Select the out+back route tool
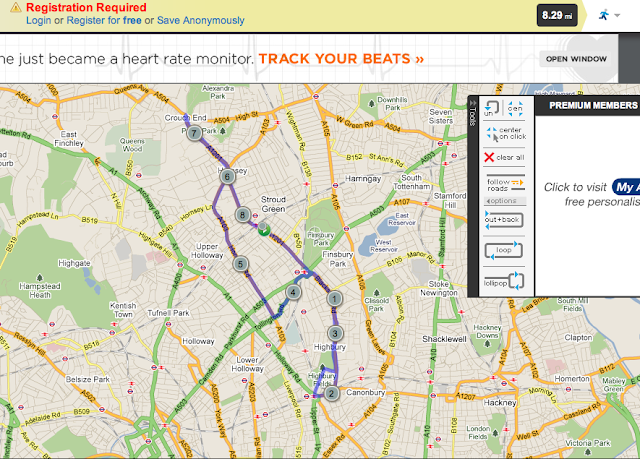The width and height of the screenshot is (640, 459). pos(504,220)
